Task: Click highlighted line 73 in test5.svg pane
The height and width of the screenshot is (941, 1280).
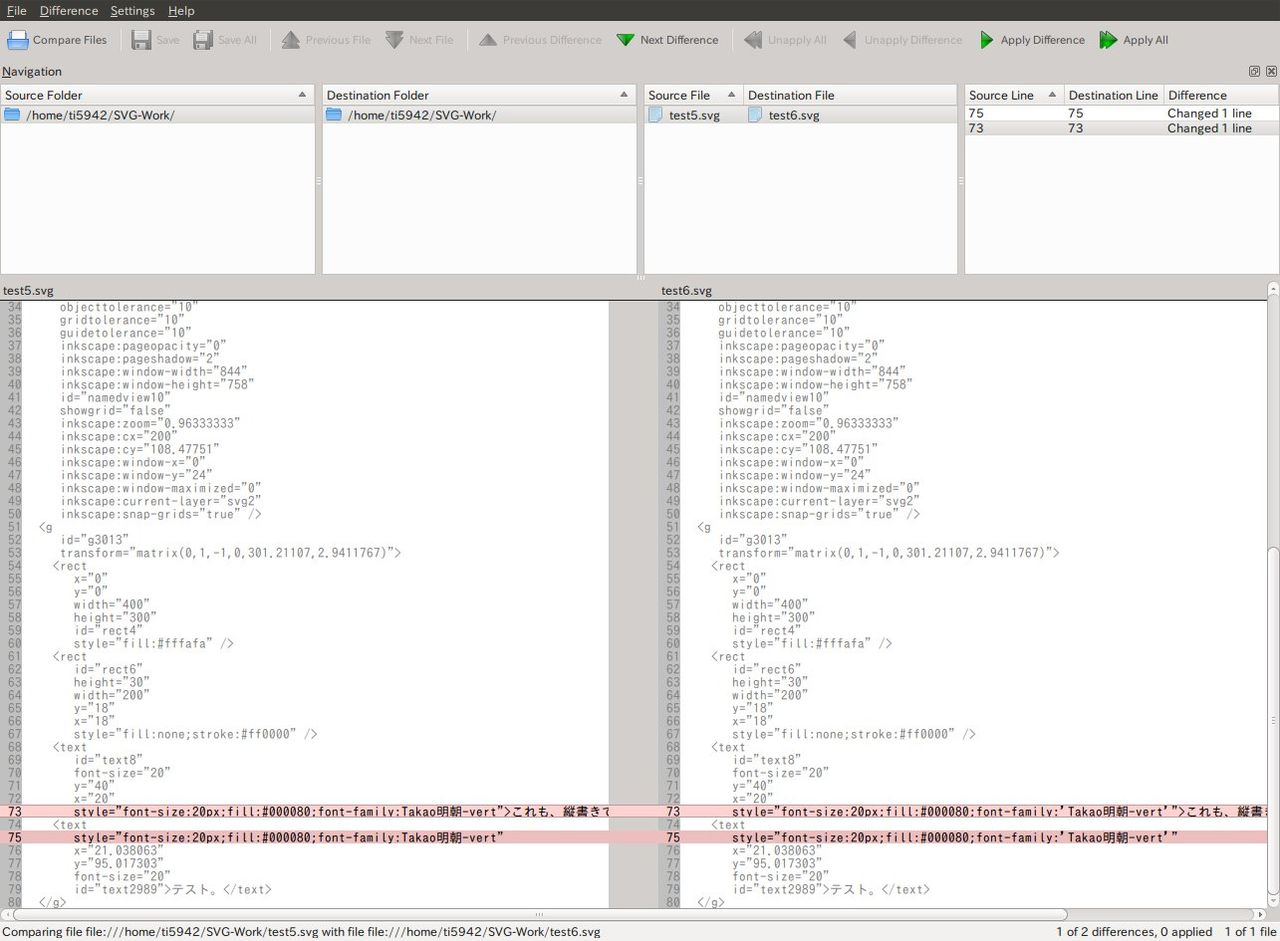Action: (305, 812)
